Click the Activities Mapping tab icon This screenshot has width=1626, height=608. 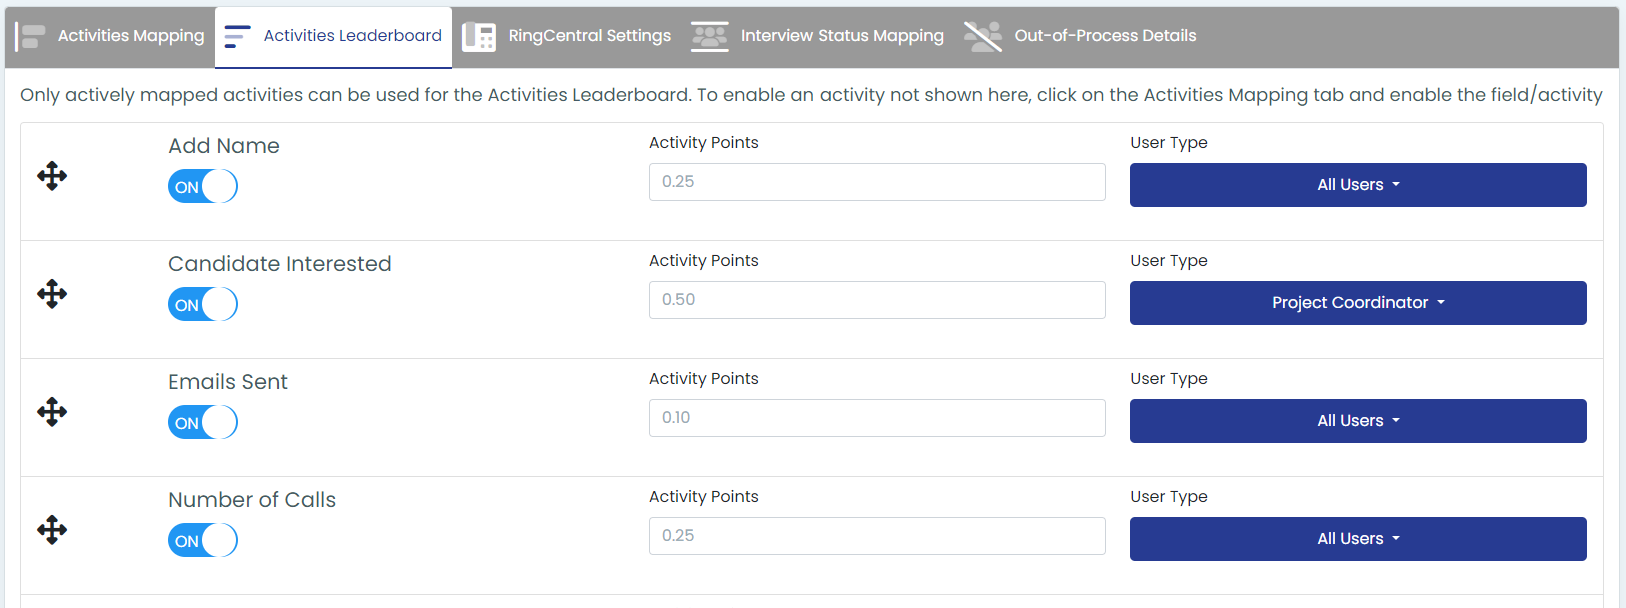pyautogui.click(x=31, y=37)
